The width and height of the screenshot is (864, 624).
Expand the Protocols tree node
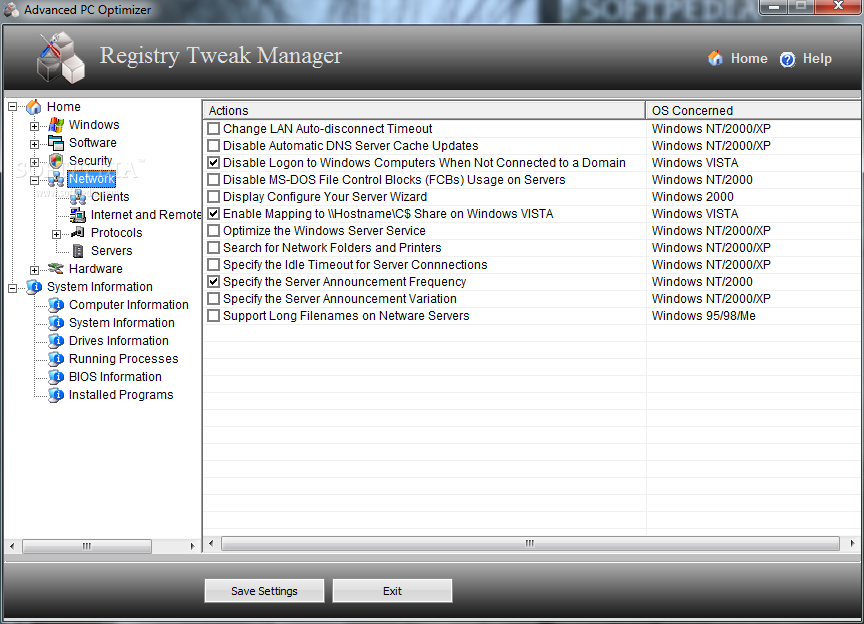(x=56, y=234)
